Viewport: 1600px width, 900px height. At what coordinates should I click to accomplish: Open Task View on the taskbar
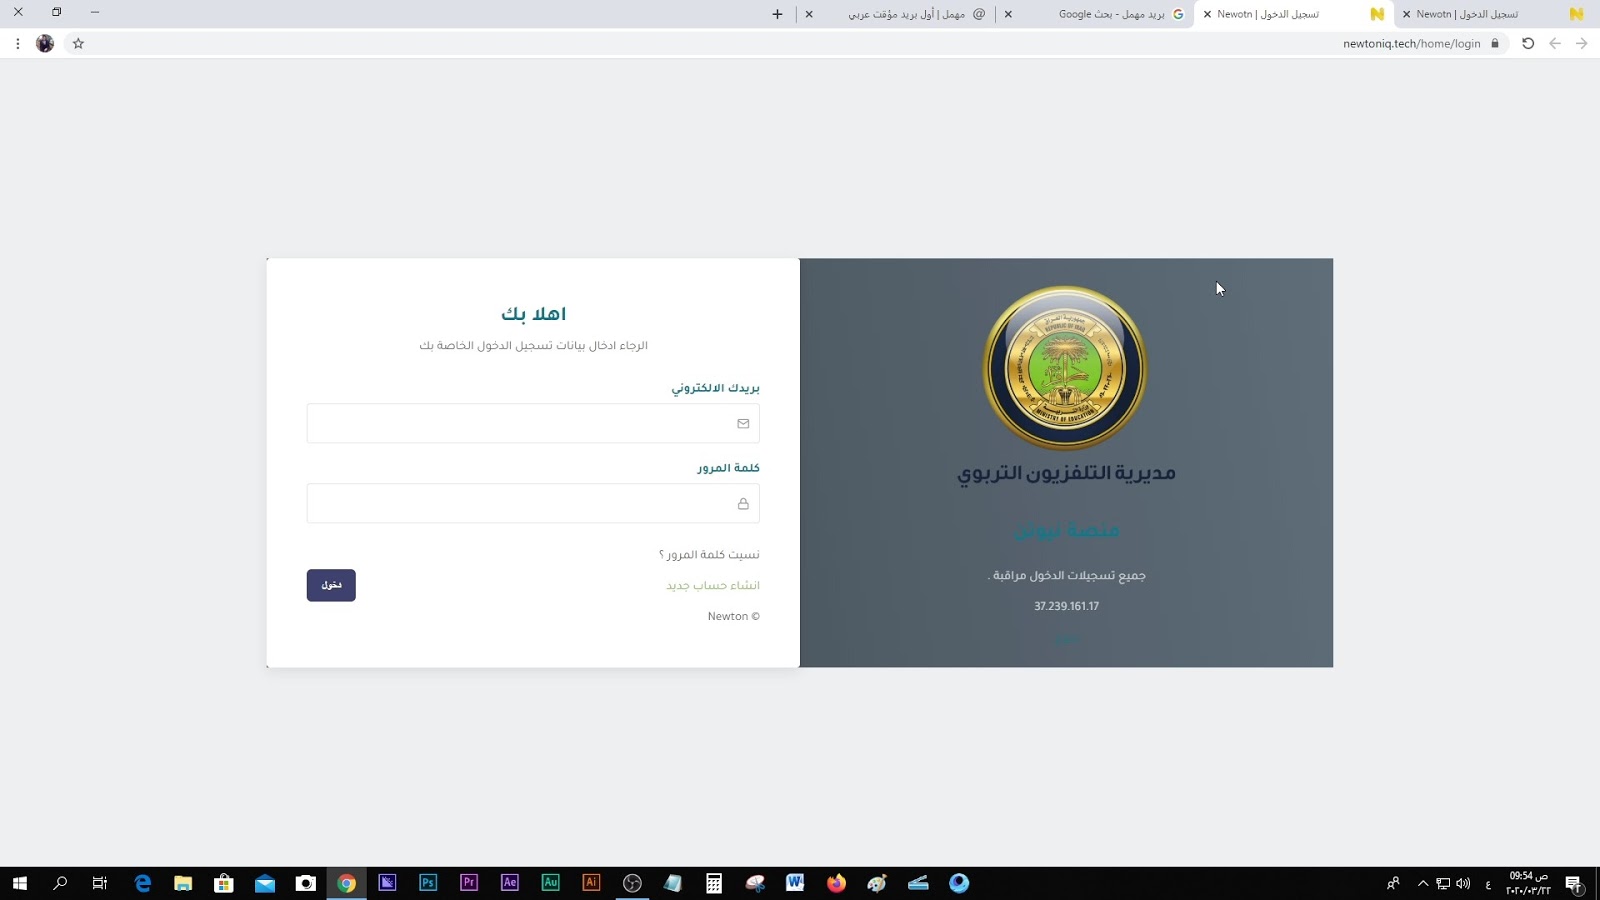click(100, 883)
